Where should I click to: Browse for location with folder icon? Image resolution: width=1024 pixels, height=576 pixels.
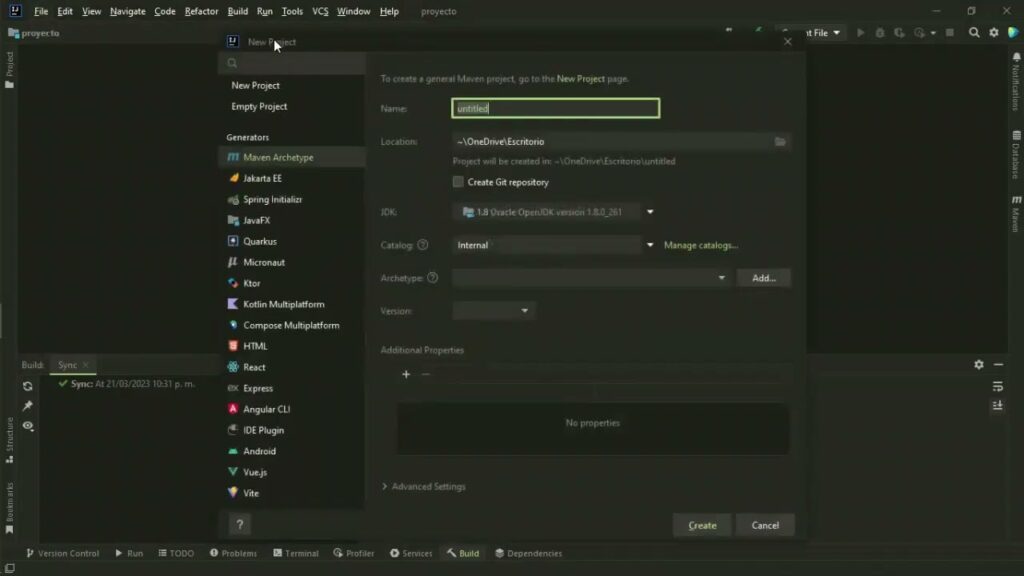(780, 142)
